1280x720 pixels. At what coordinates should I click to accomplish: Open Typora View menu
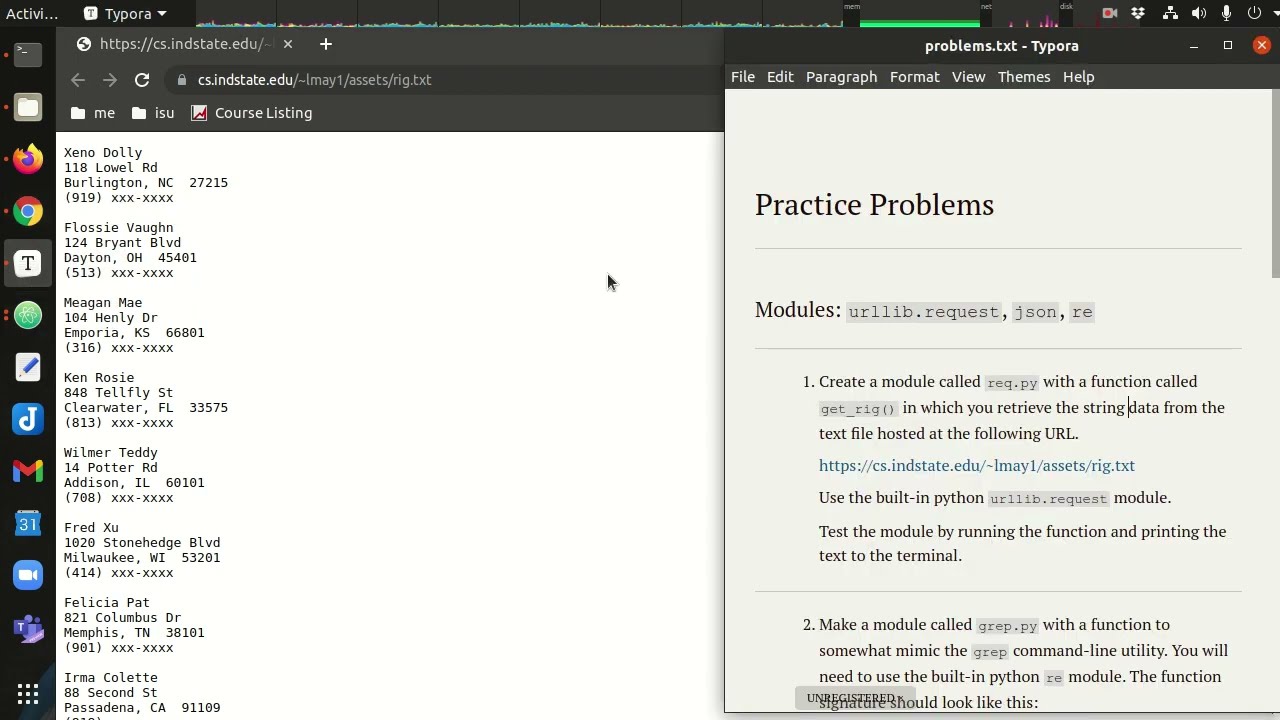[x=968, y=77]
